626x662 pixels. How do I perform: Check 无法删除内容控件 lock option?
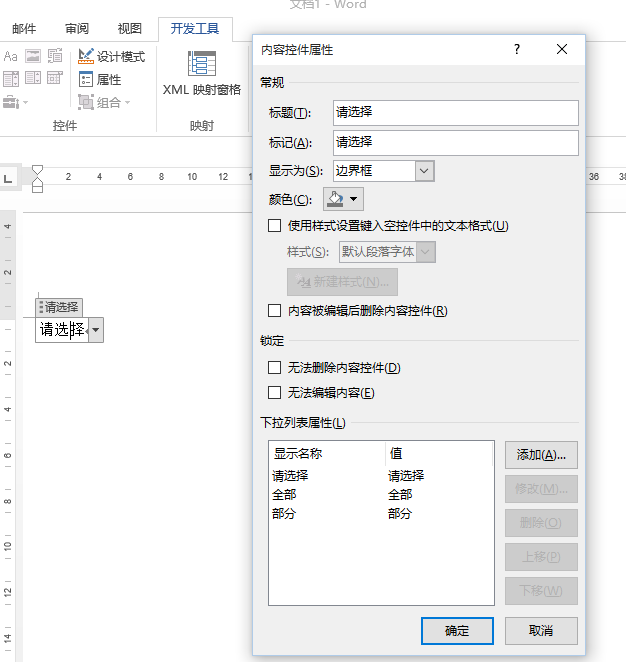(274, 367)
